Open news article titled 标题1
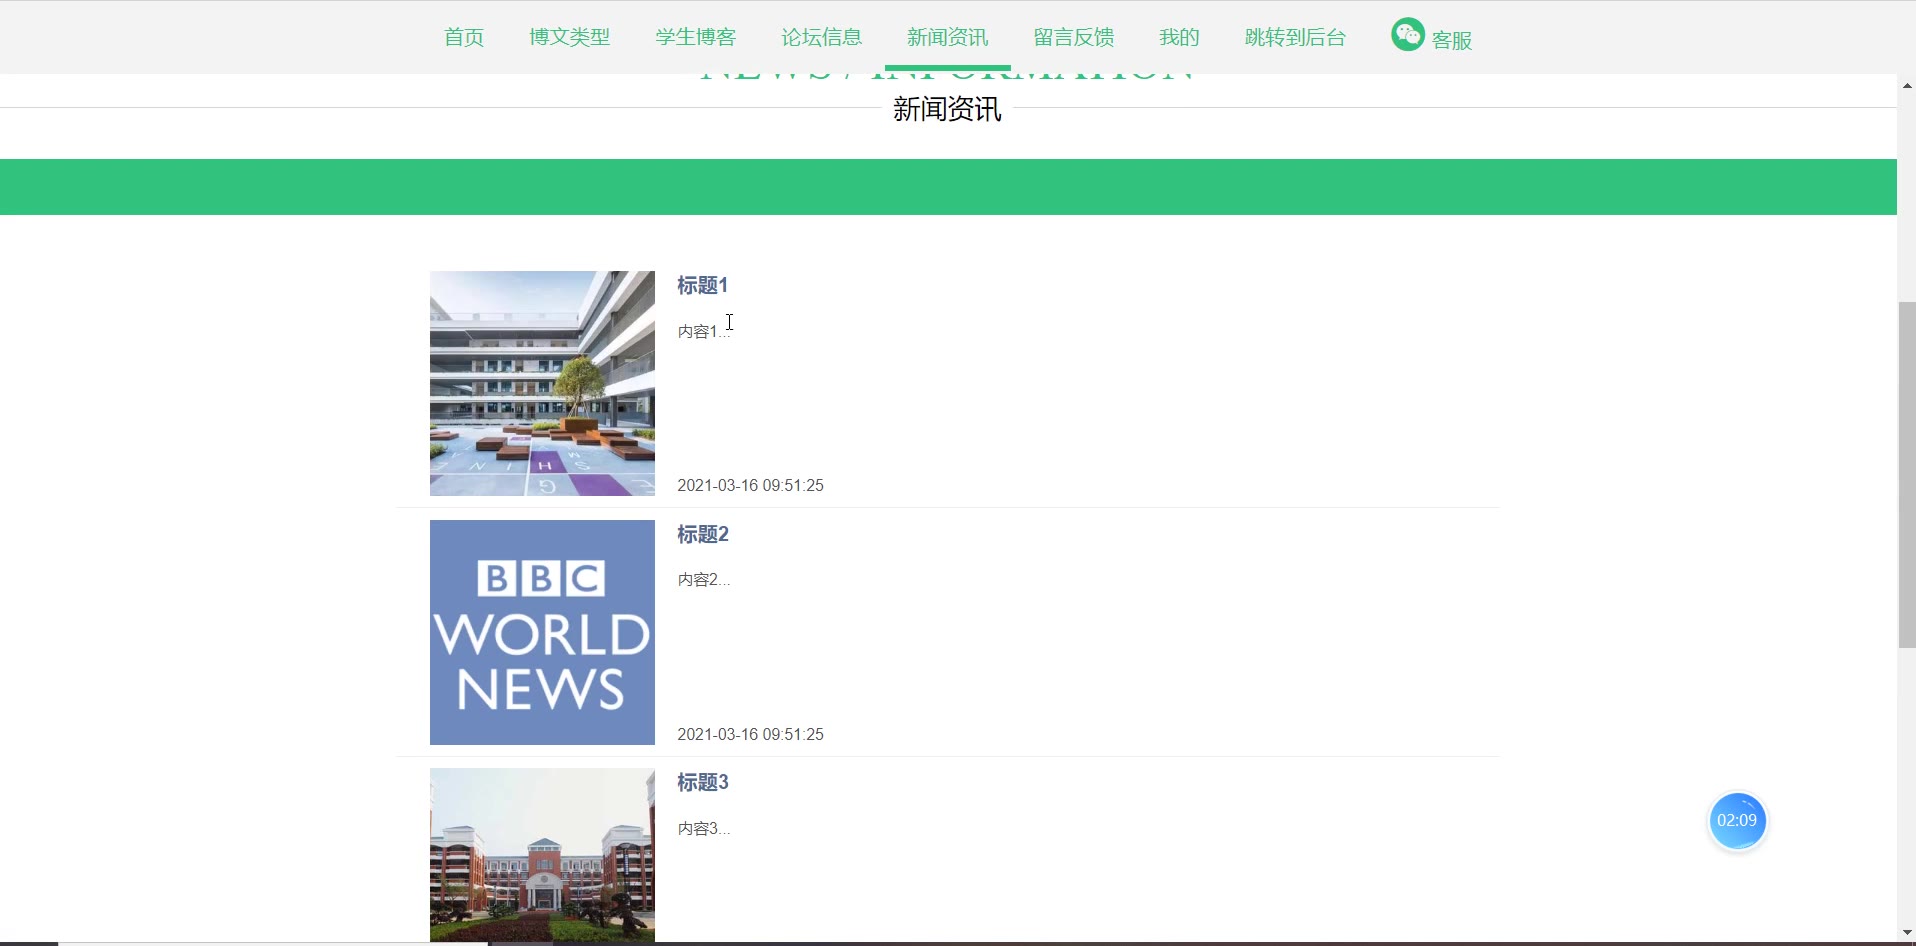1916x946 pixels. point(702,286)
